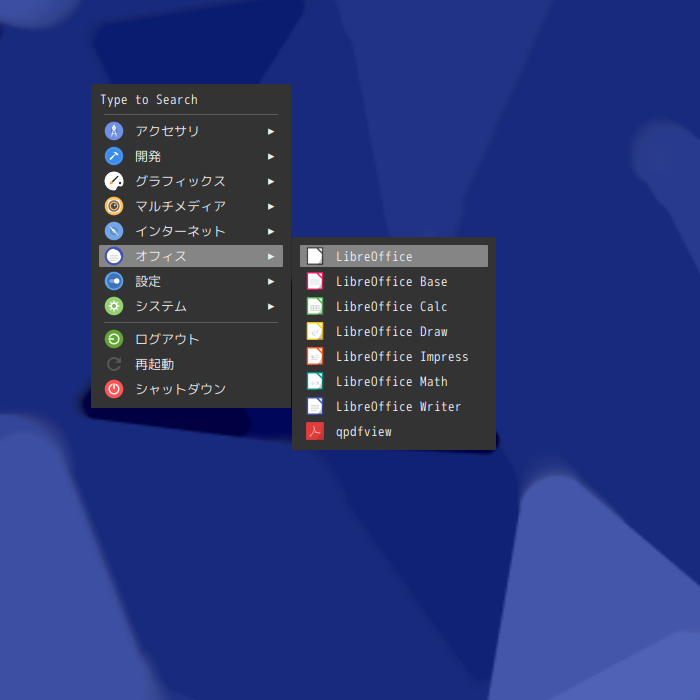
Task: Expand the グラフィックス submenu arrow
Action: coord(271,181)
